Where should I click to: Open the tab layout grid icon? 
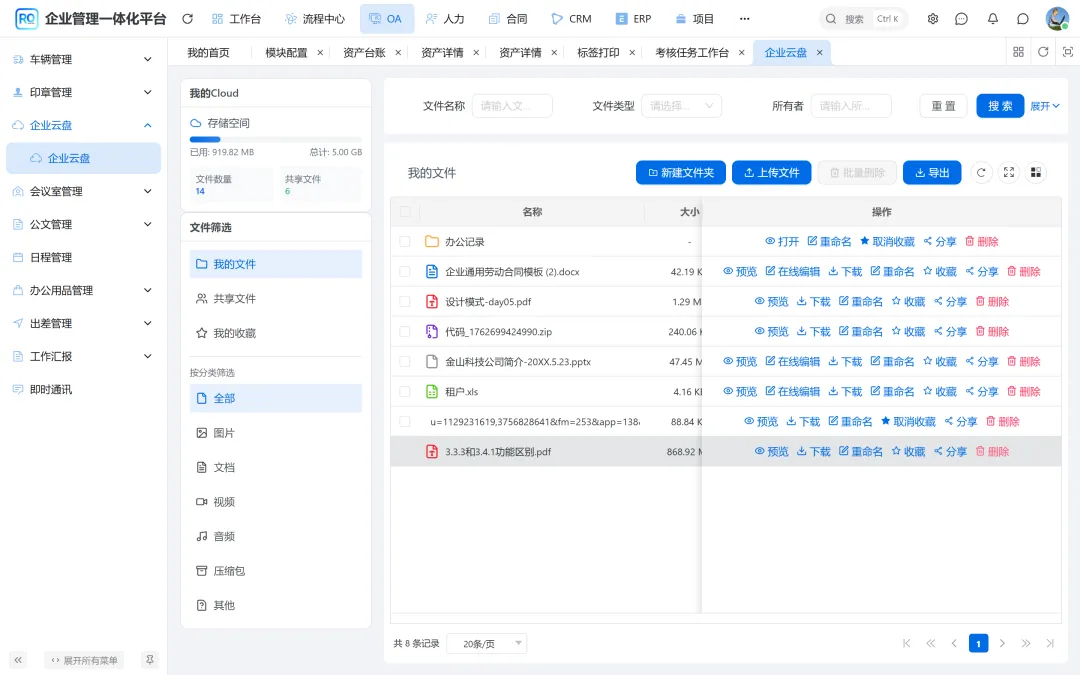(x=1018, y=52)
